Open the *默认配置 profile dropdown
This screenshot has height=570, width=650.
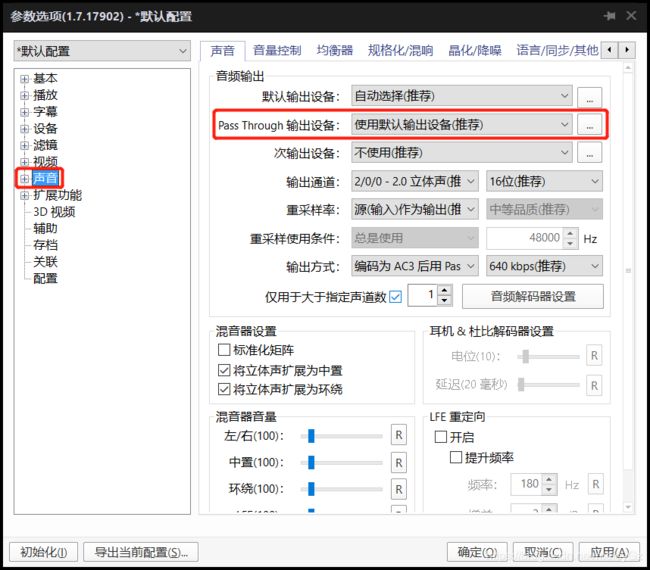click(102, 51)
